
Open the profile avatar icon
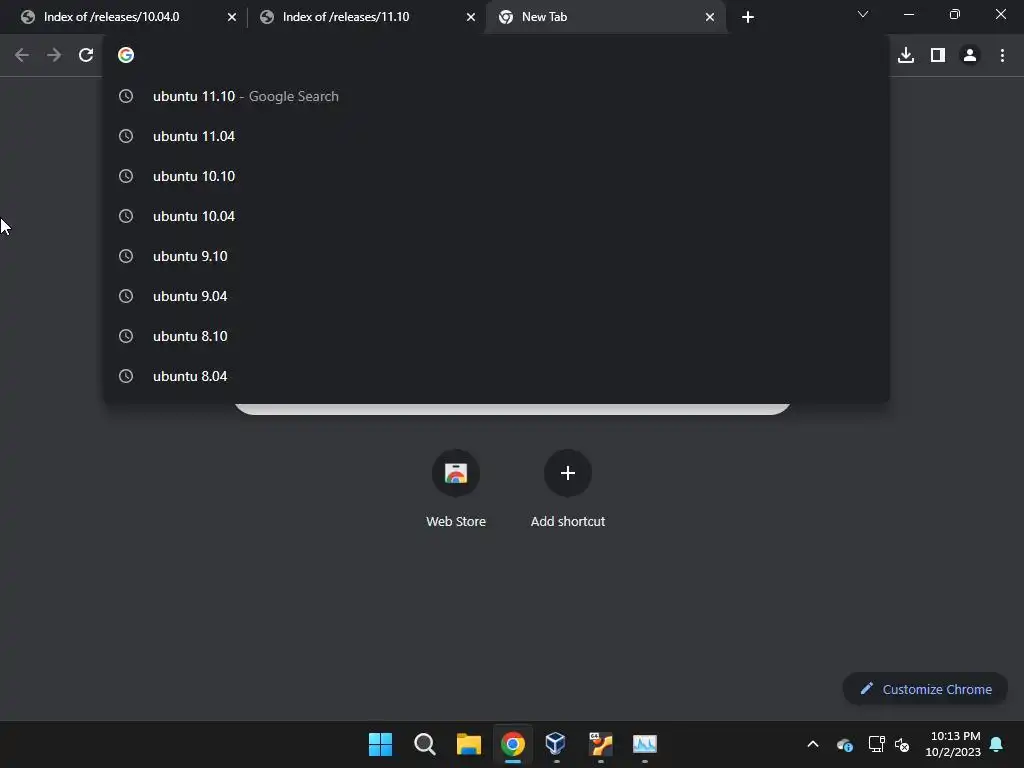(970, 56)
